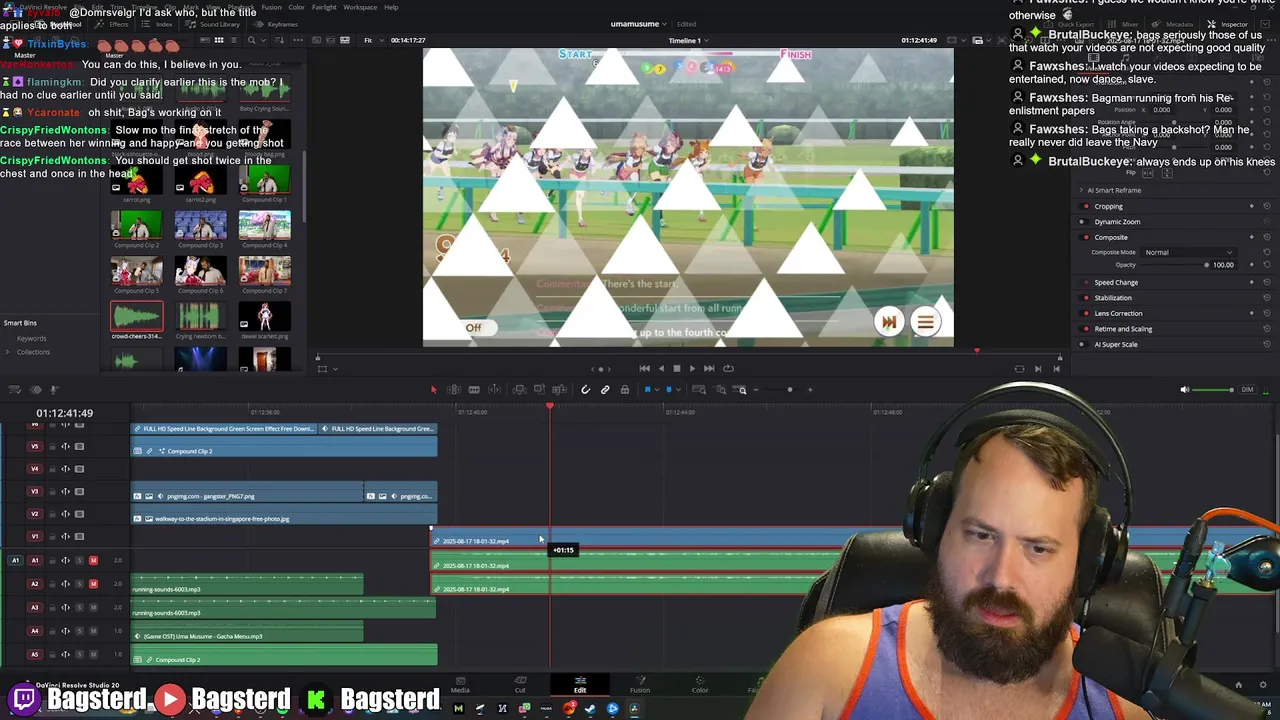Screen dimensions: 1280x720
Task: Open the Cut page icon
Action: coord(520,684)
